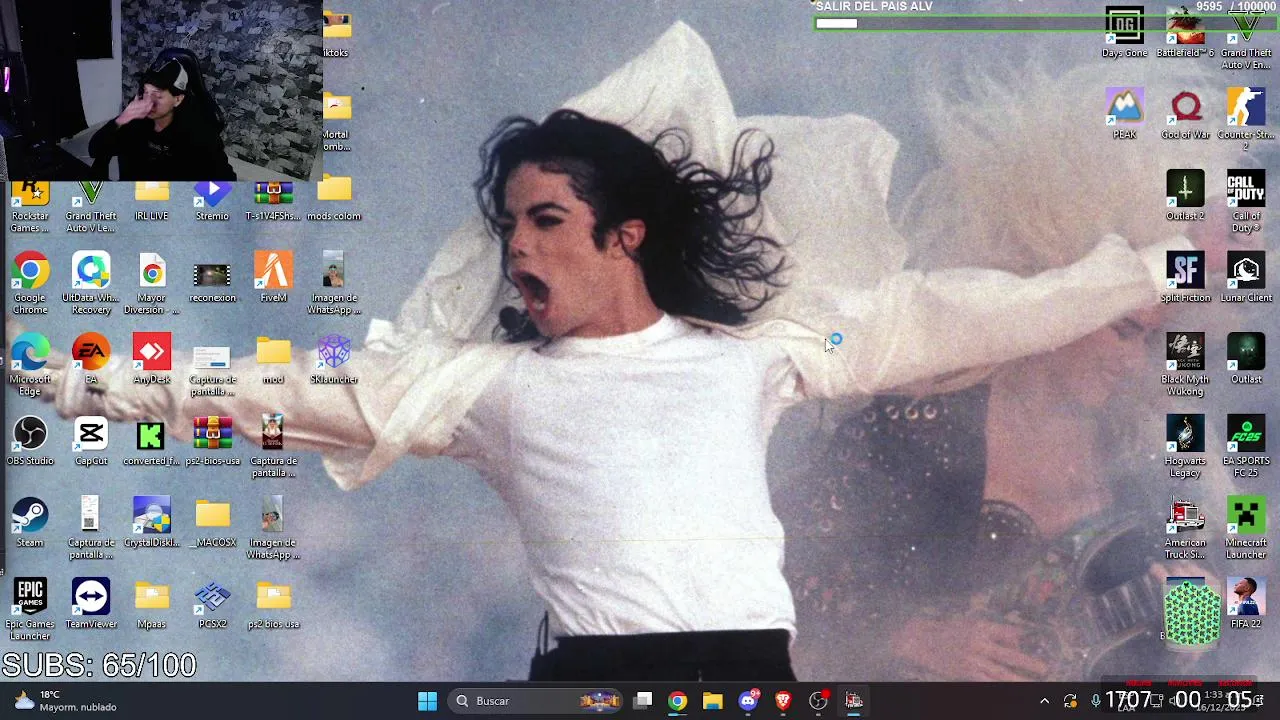Viewport: 1280px width, 720px height.
Task: Switch to American Truck Simulator on taskbar
Action: (x=854, y=701)
